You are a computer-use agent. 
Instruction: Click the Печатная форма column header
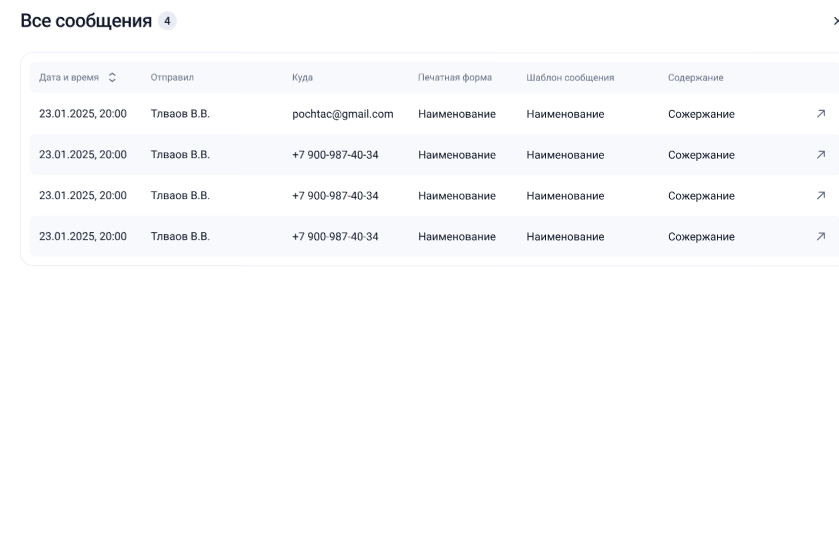(455, 78)
